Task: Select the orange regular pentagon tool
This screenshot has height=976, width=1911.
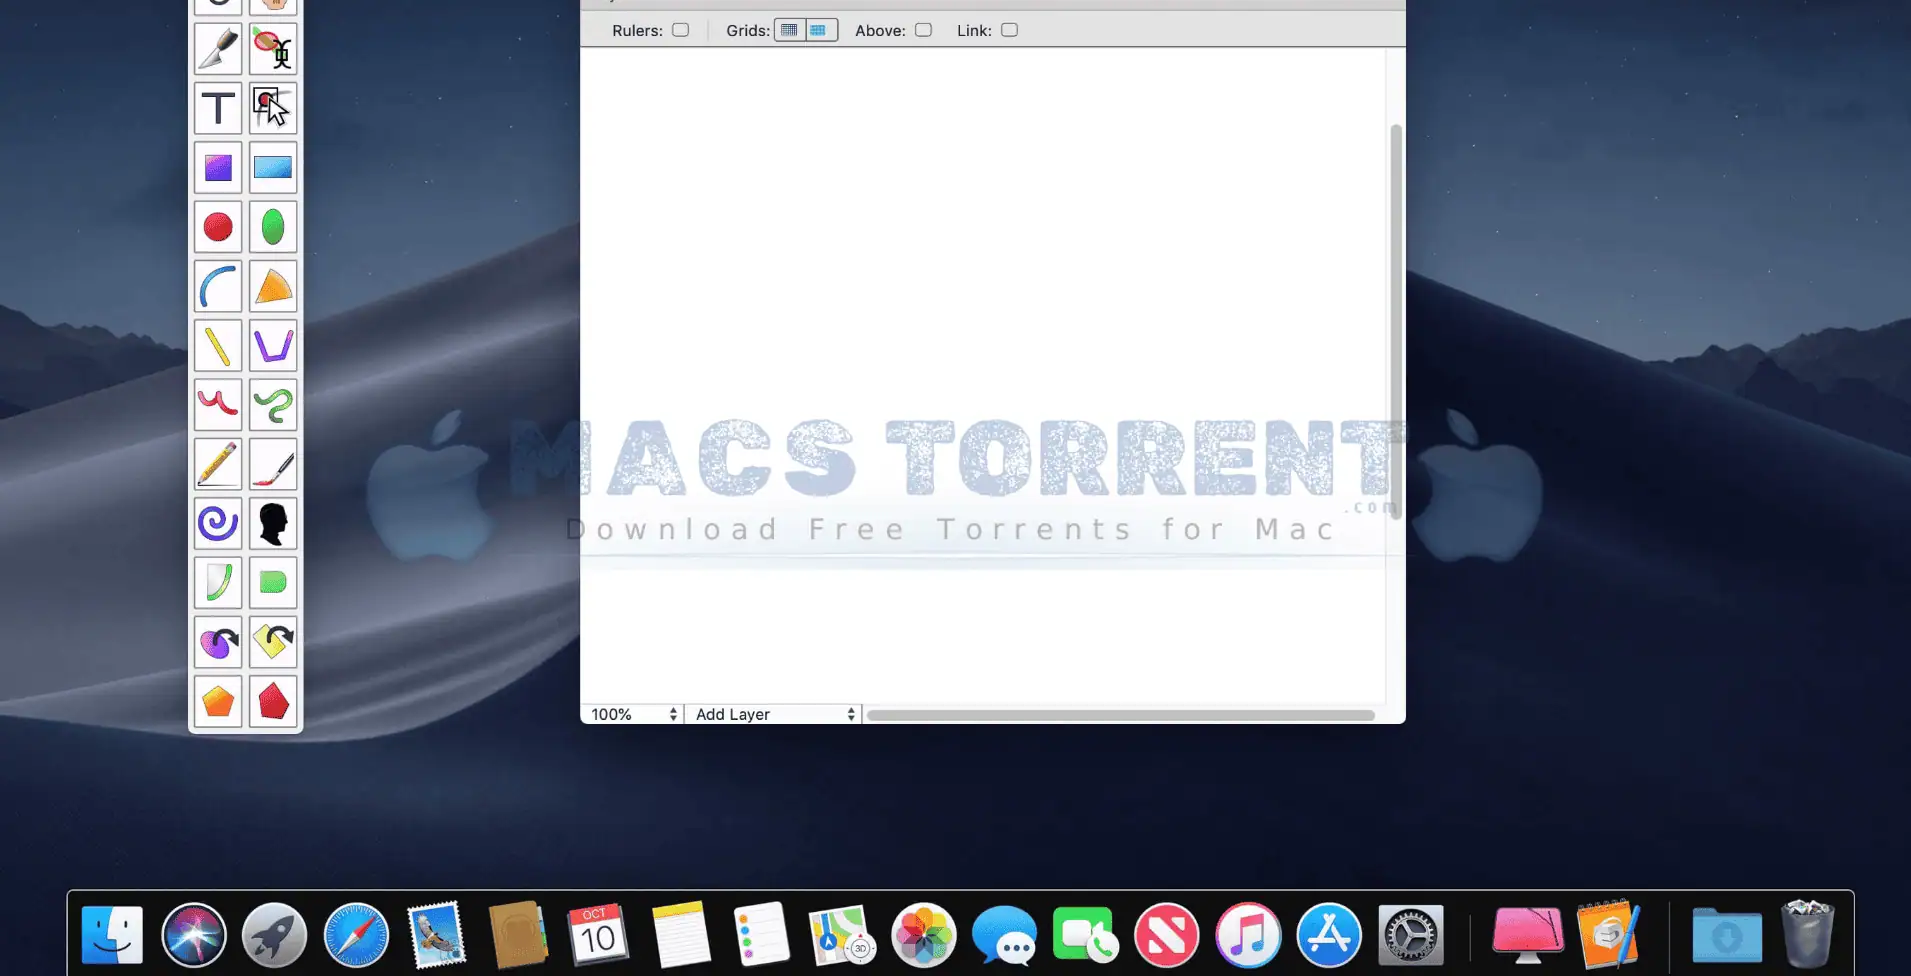Action: pyautogui.click(x=218, y=701)
